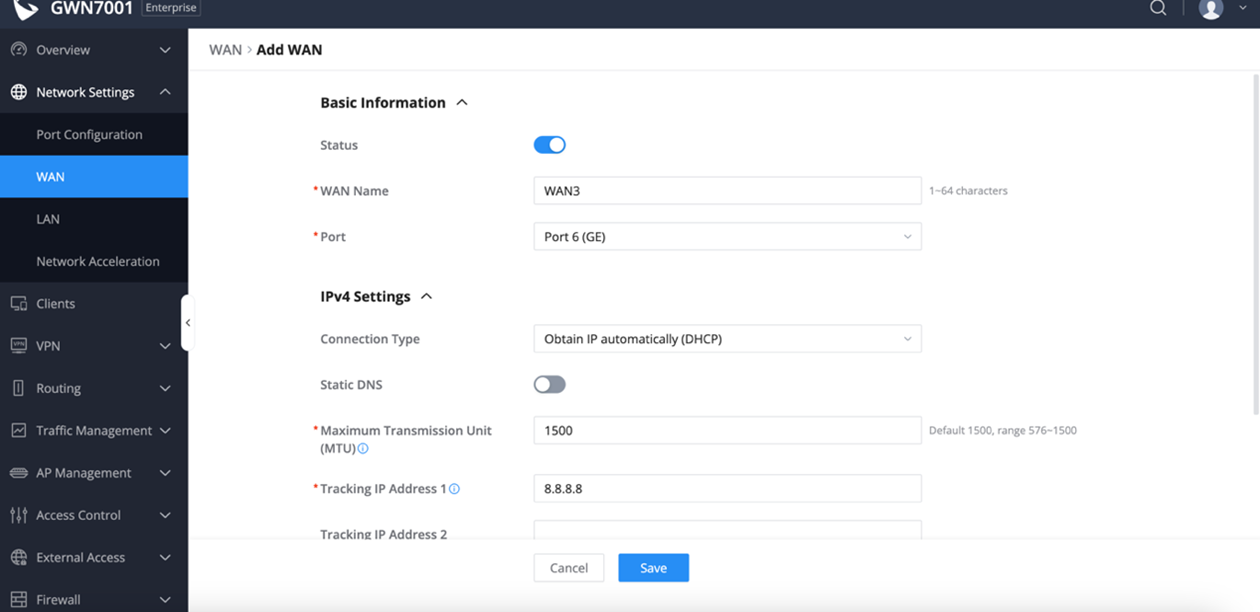1260x612 pixels.
Task: Click the search magnifier icon in header
Action: (1158, 9)
